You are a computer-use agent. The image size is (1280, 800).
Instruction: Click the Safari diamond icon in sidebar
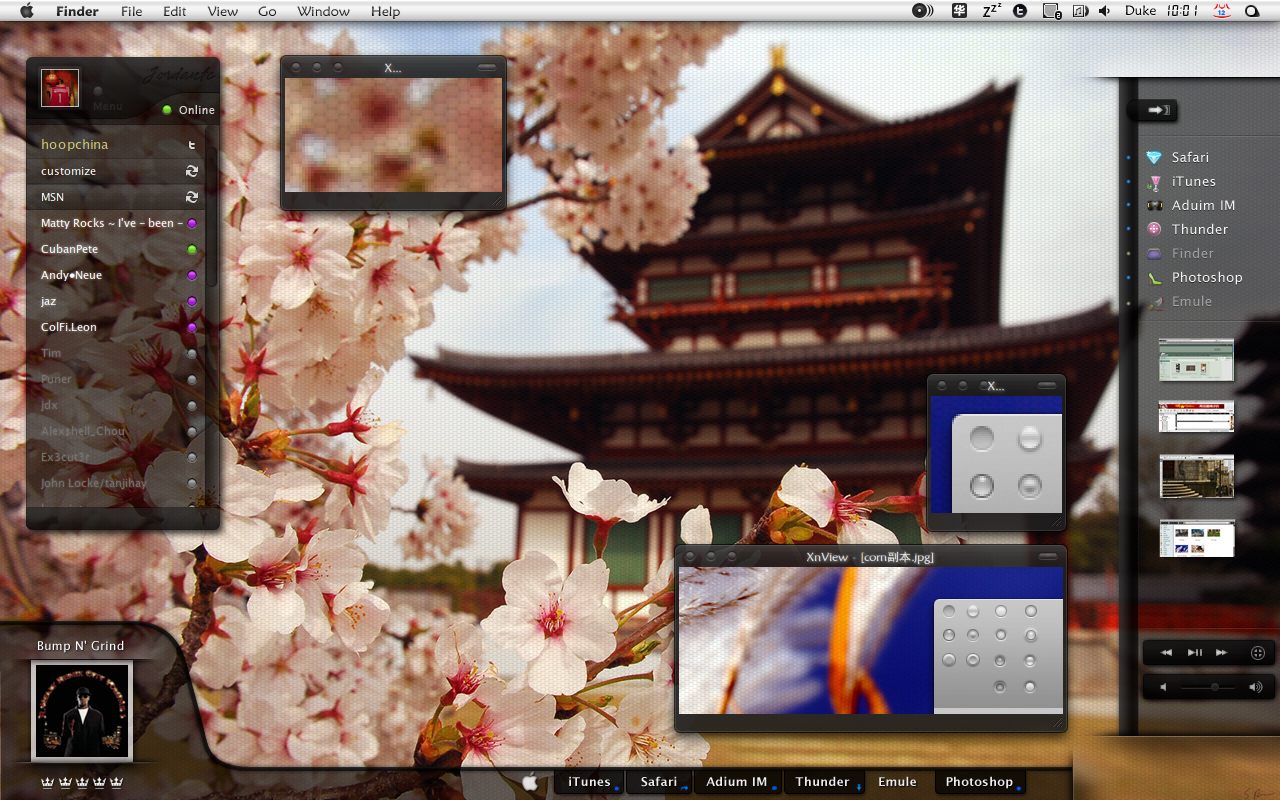1155,157
